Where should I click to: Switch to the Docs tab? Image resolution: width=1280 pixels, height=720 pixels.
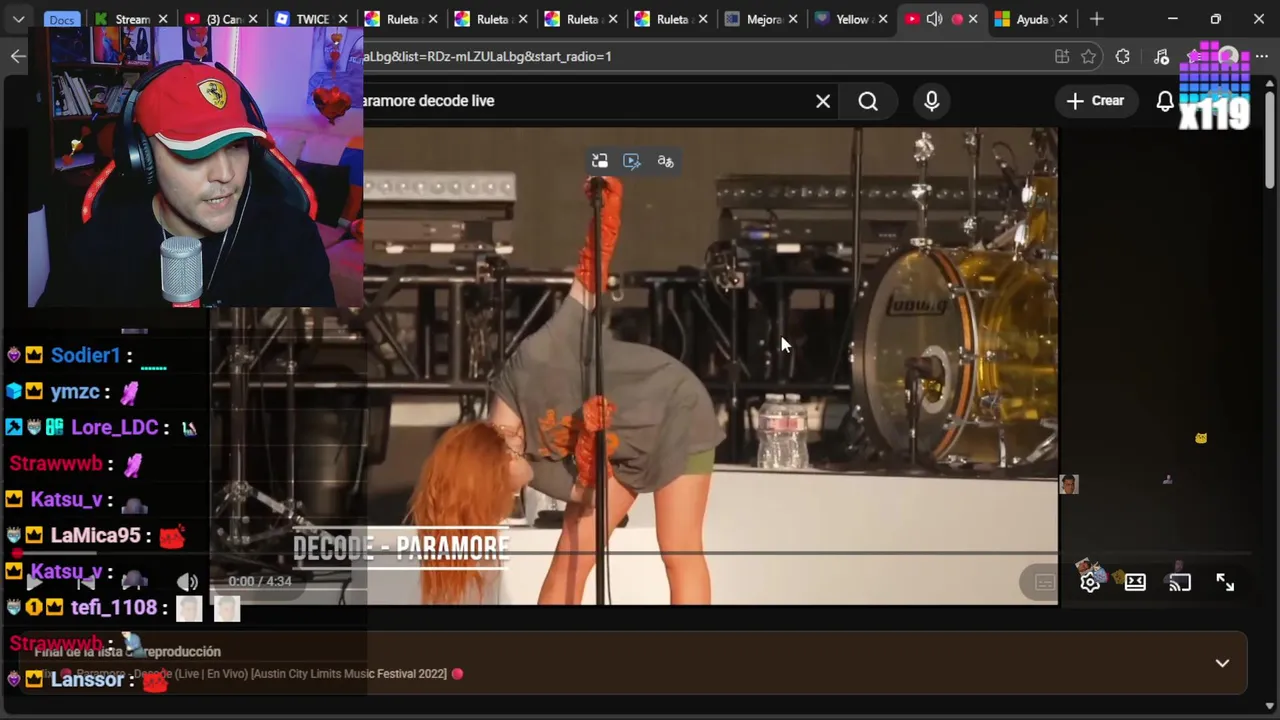point(62,19)
